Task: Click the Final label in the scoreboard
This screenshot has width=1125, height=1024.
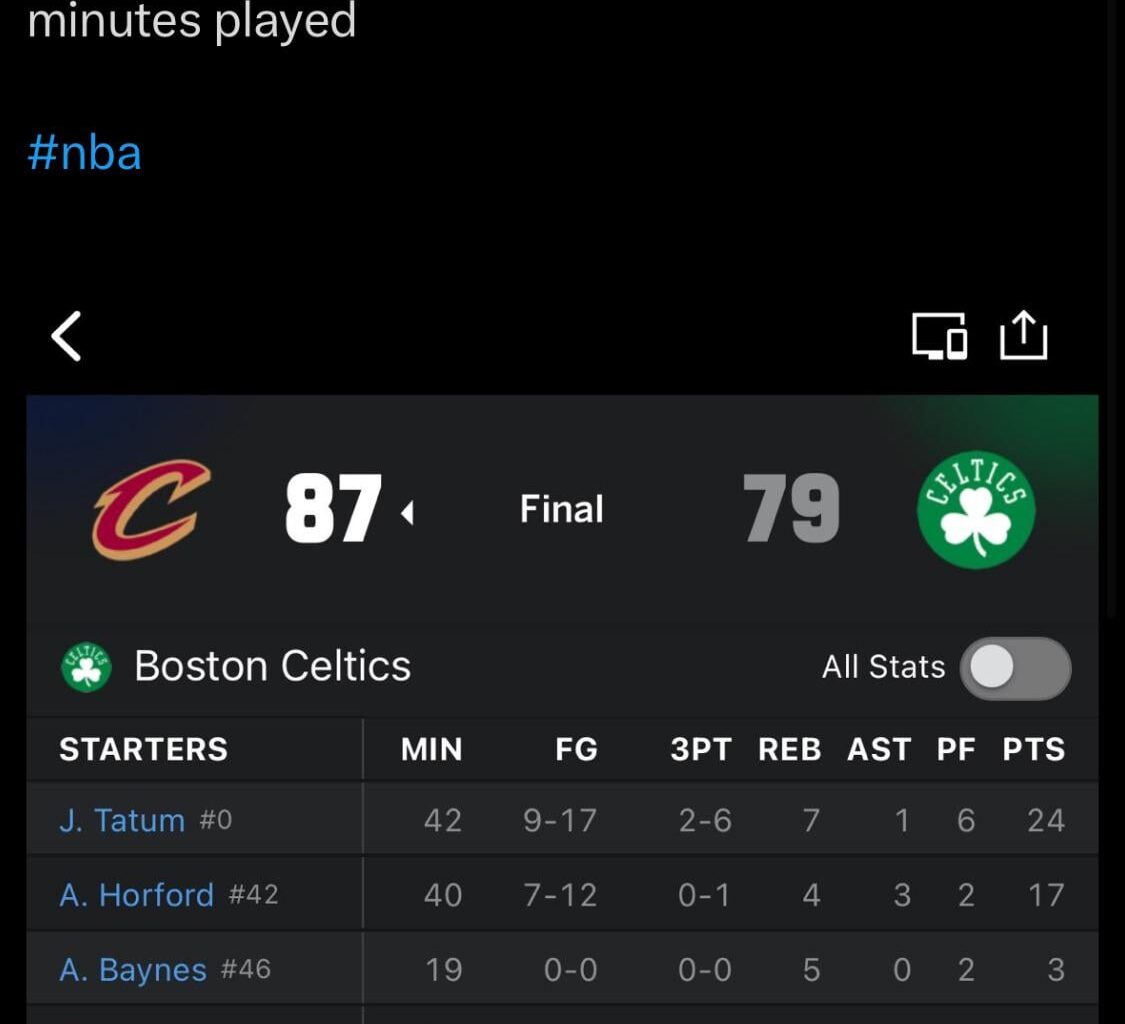Action: click(x=562, y=508)
